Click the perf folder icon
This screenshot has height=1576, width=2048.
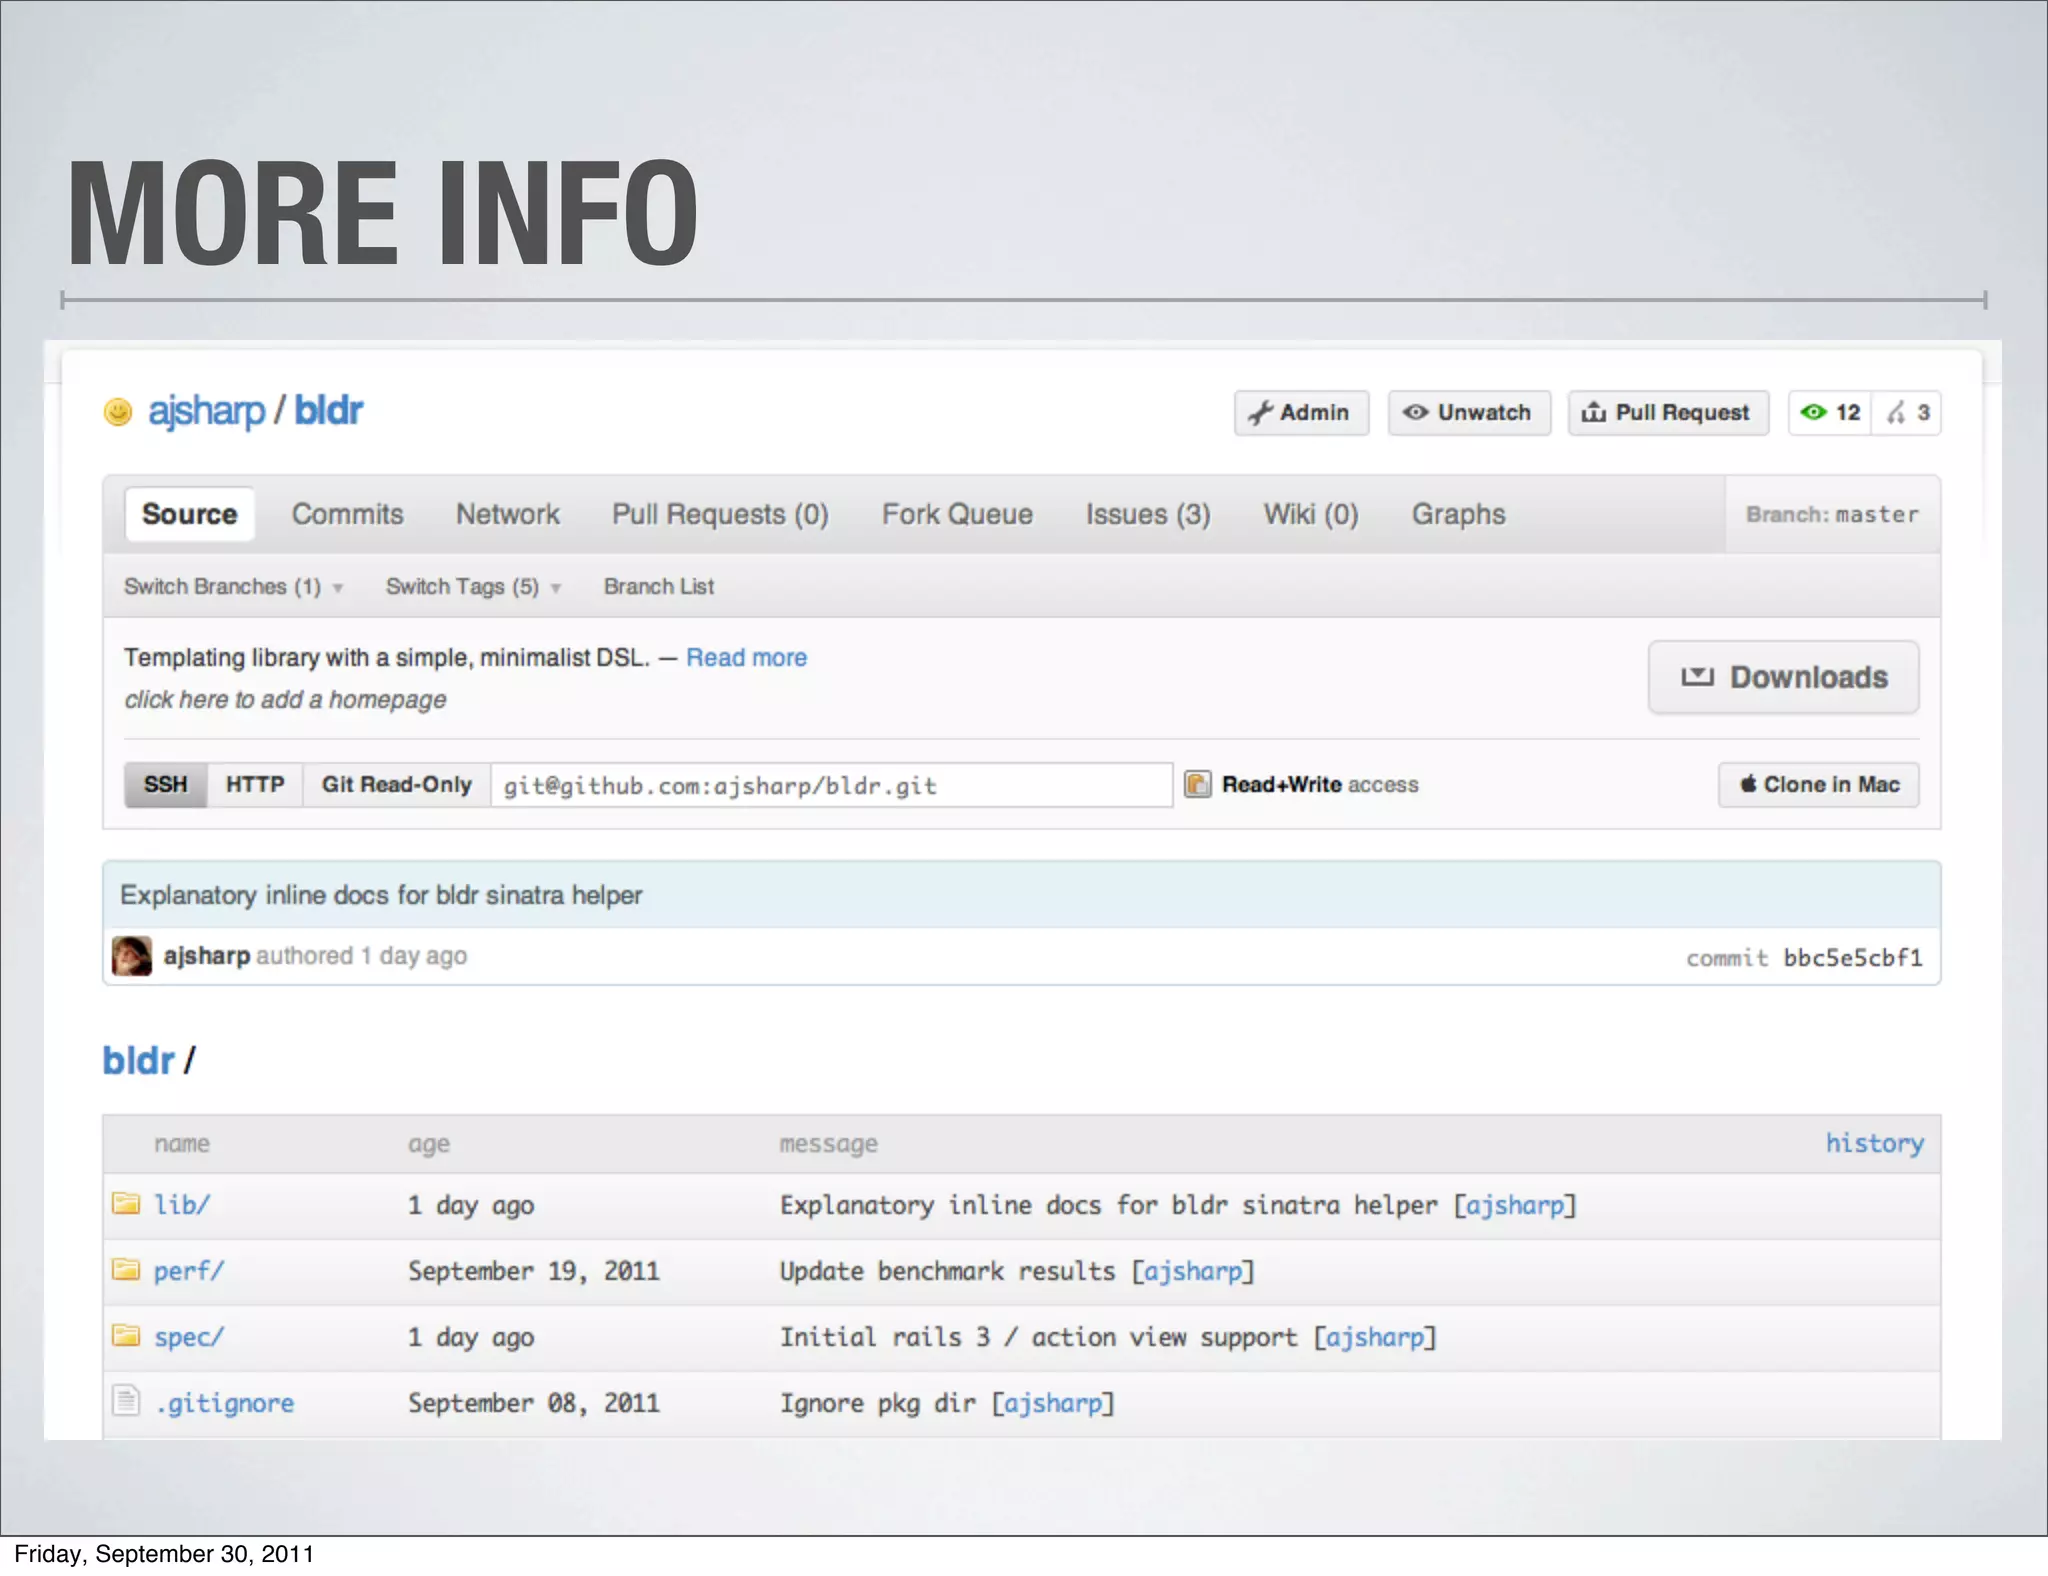126,1269
